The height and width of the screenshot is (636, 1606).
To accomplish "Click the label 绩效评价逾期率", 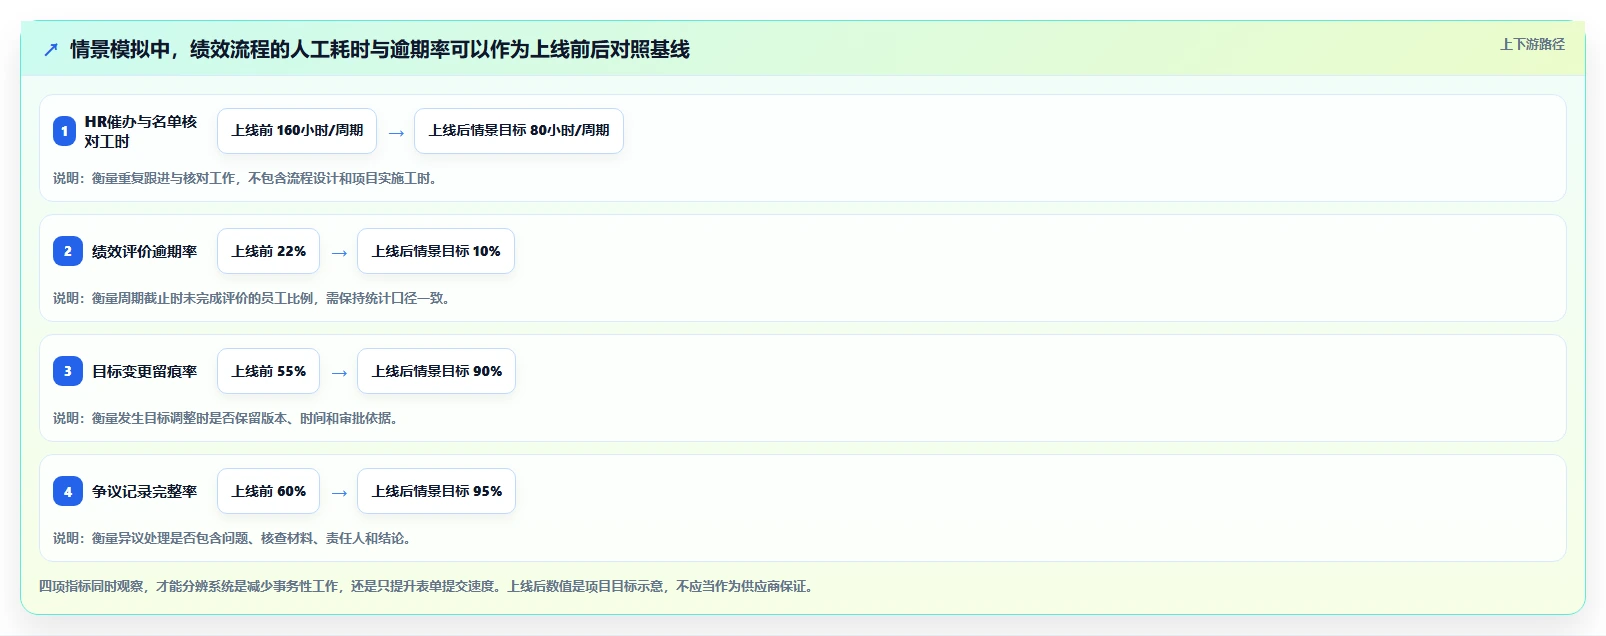I will pyautogui.click(x=145, y=251).
